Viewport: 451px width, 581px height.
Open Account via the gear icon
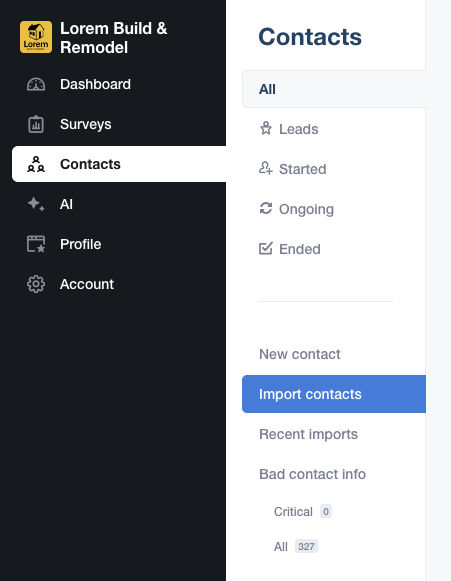tap(36, 284)
